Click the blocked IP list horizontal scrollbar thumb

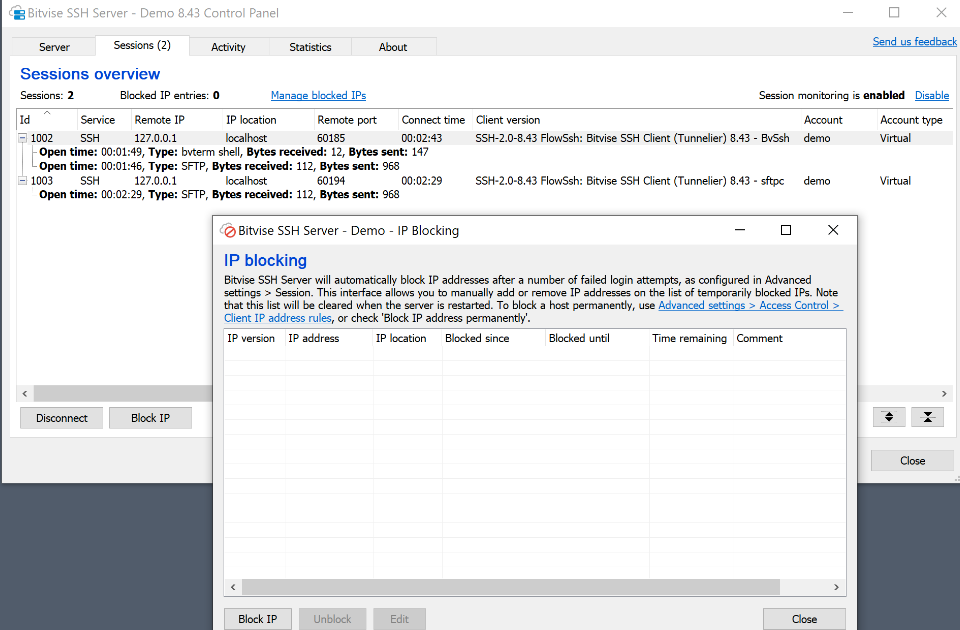point(511,587)
